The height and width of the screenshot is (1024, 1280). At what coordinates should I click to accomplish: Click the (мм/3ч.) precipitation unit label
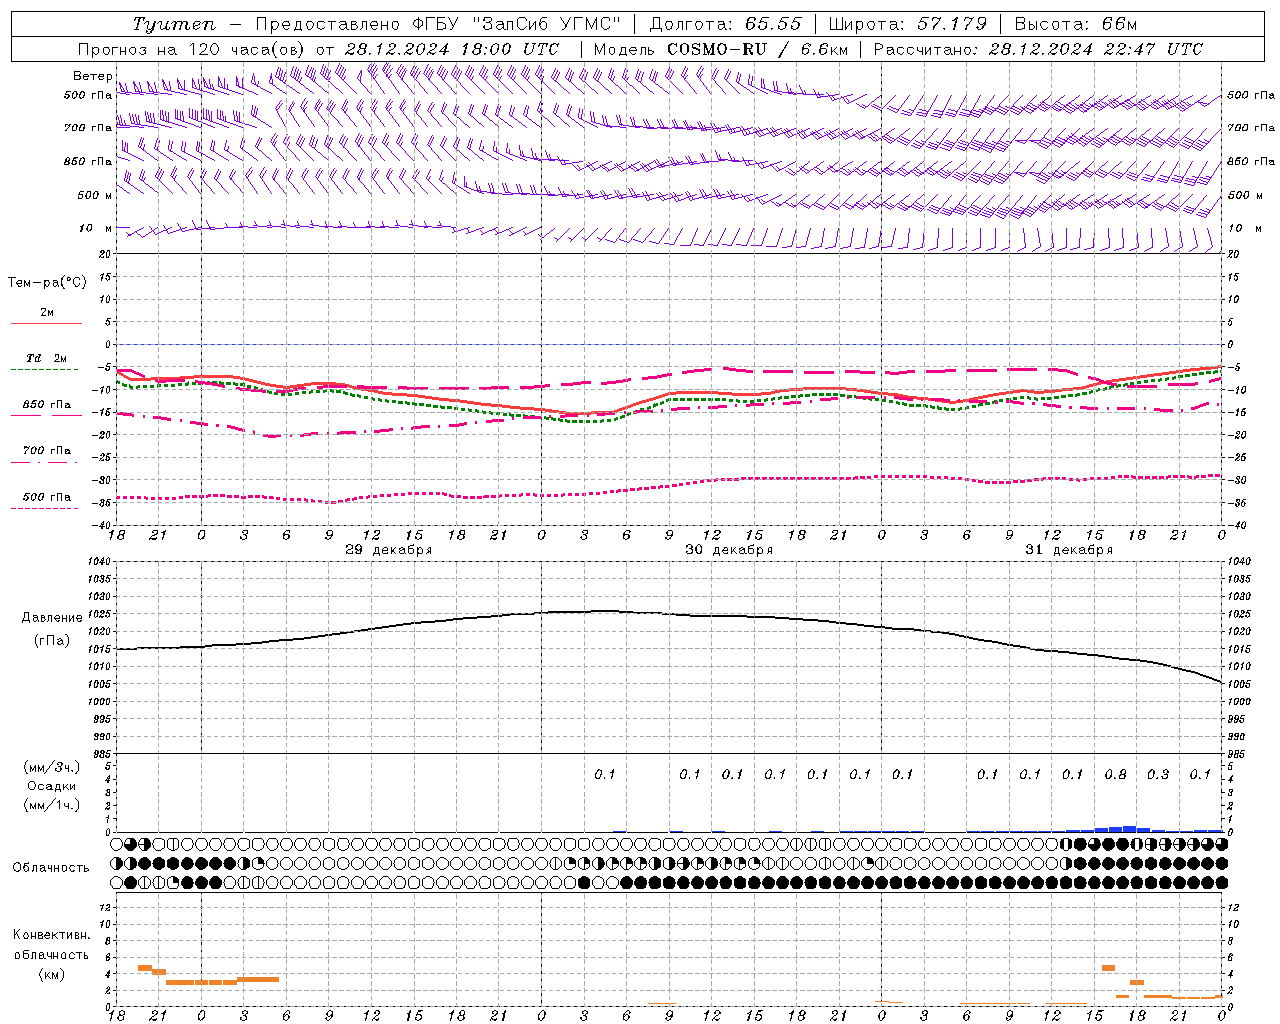point(52,768)
